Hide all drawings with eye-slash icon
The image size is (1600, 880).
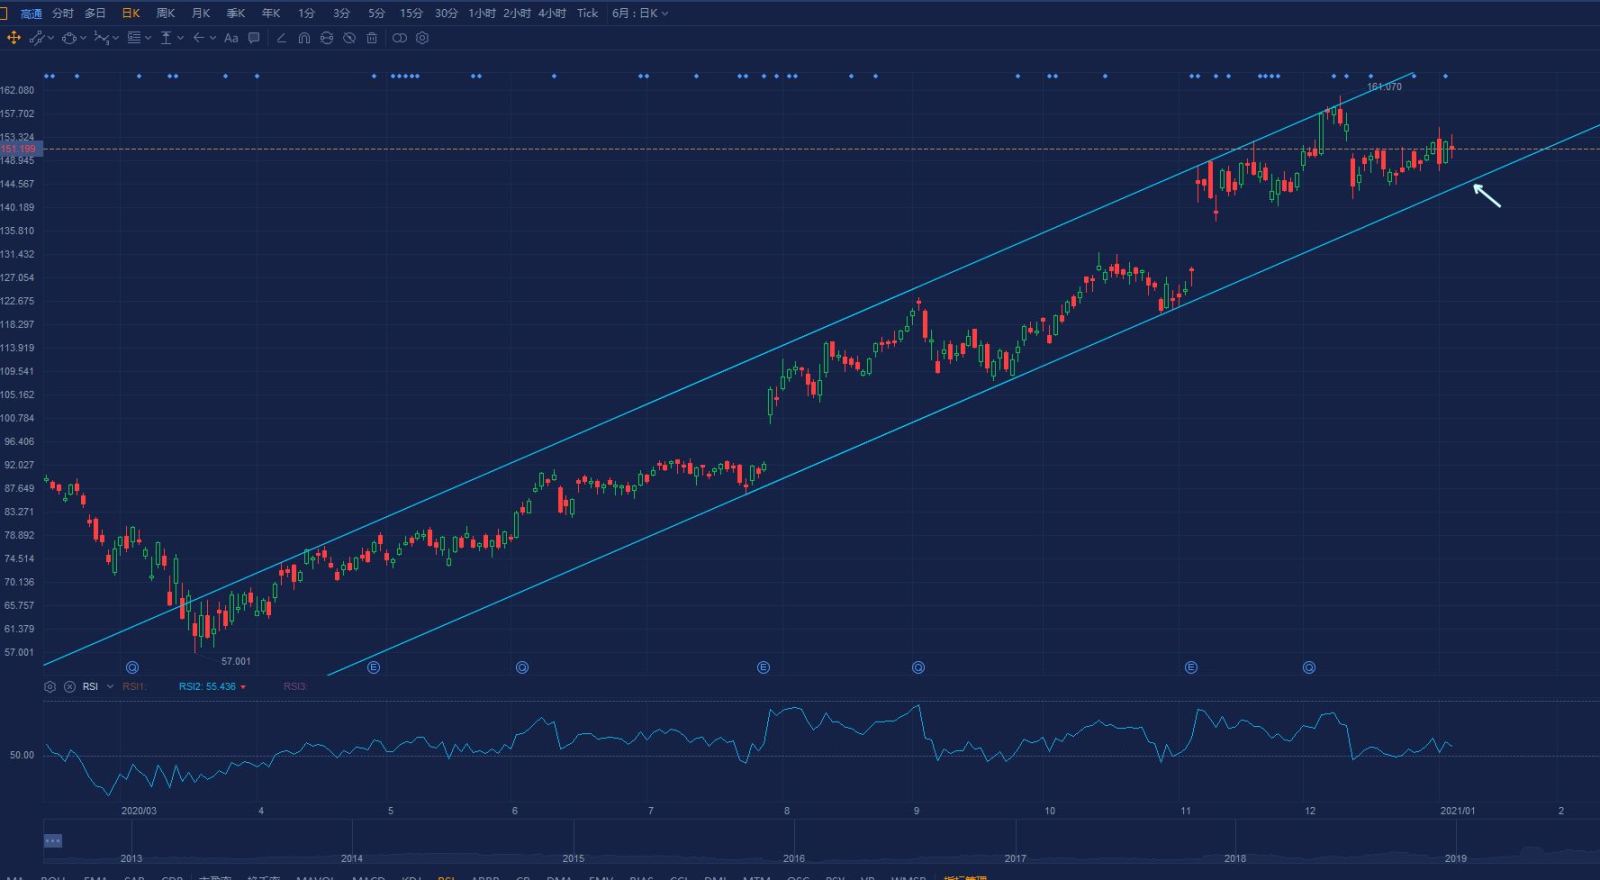[349, 38]
